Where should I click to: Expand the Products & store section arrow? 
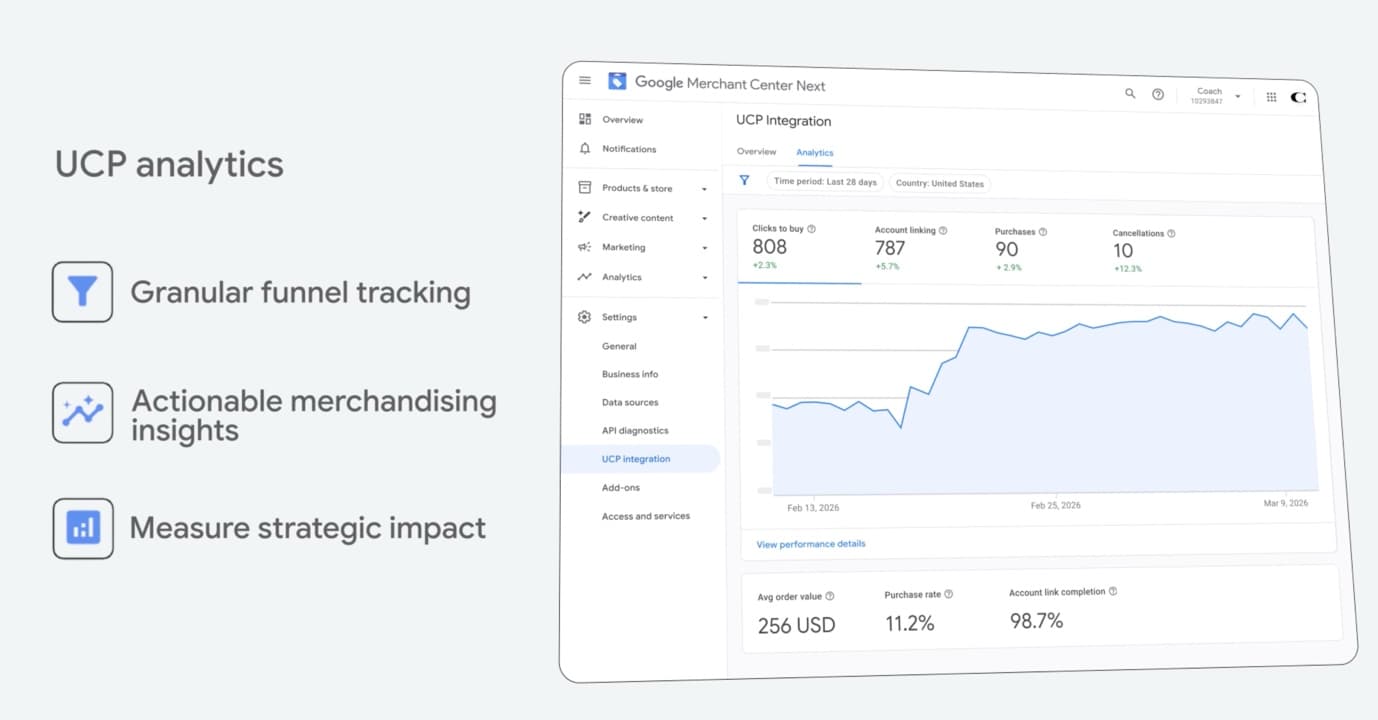coord(705,189)
